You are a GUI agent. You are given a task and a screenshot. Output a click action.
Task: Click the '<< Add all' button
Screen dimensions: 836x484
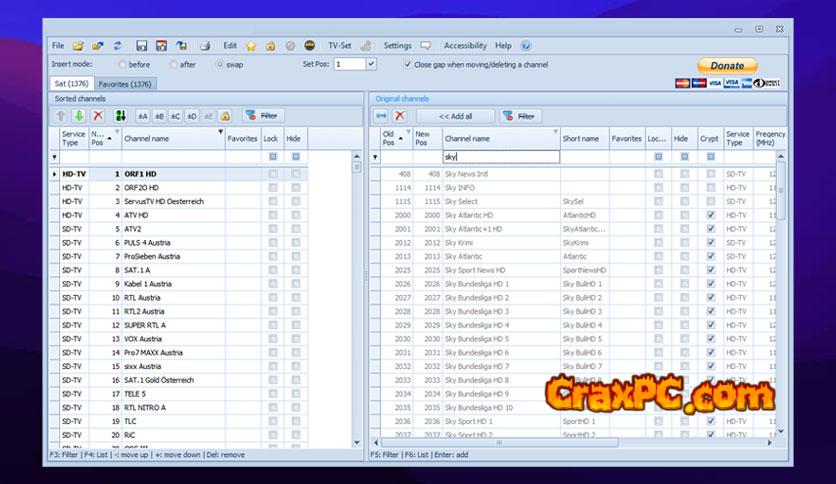point(455,116)
